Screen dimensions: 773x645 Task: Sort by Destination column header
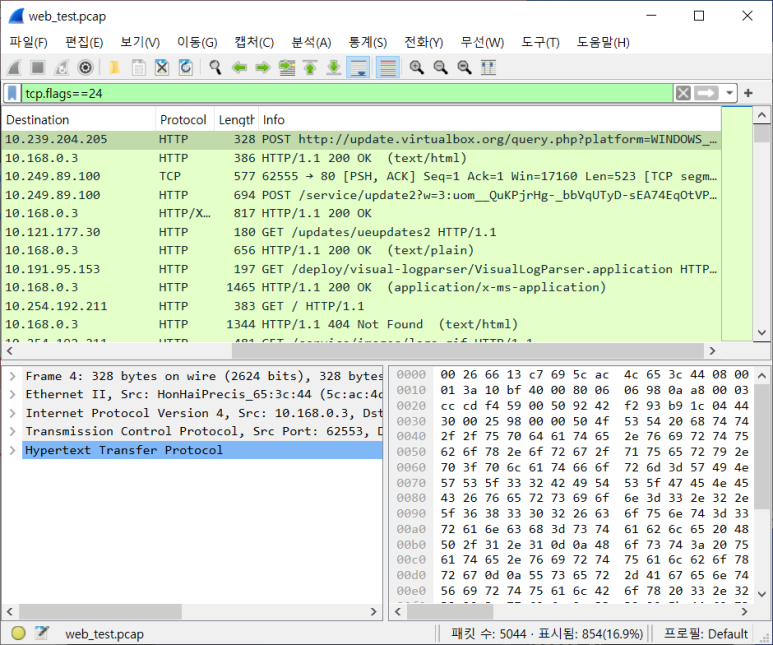[79, 120]
